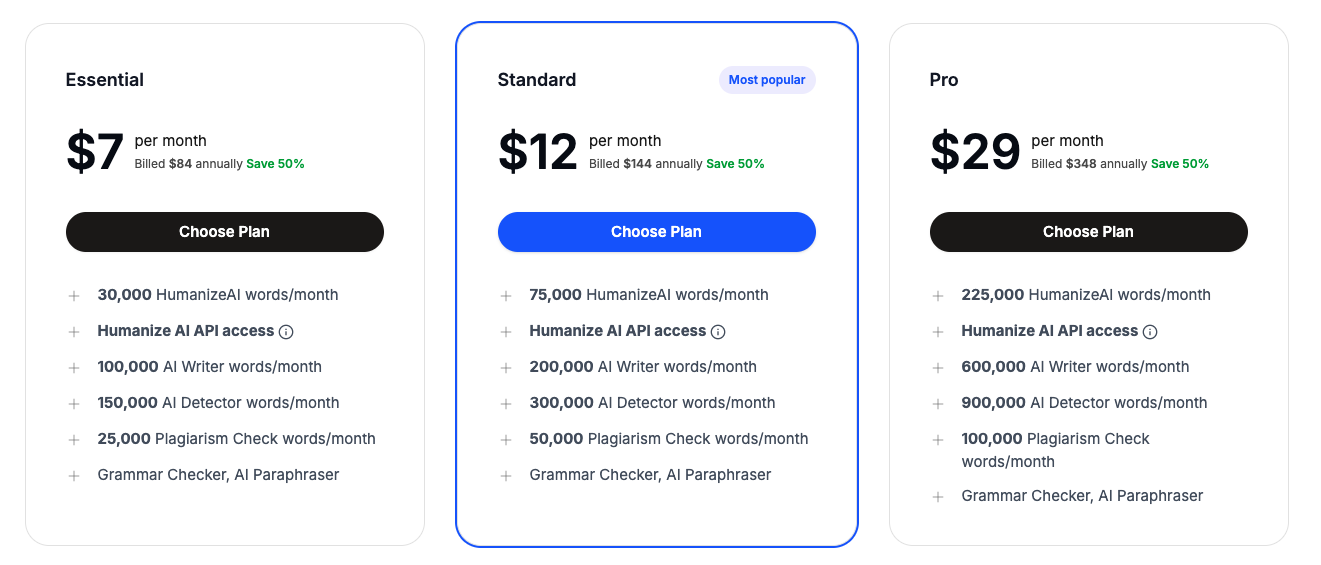Screen dimensions: 1321x565
Task: Click plus icon next to 30,000 HumanizeAI words
Action: pos(74,296)
